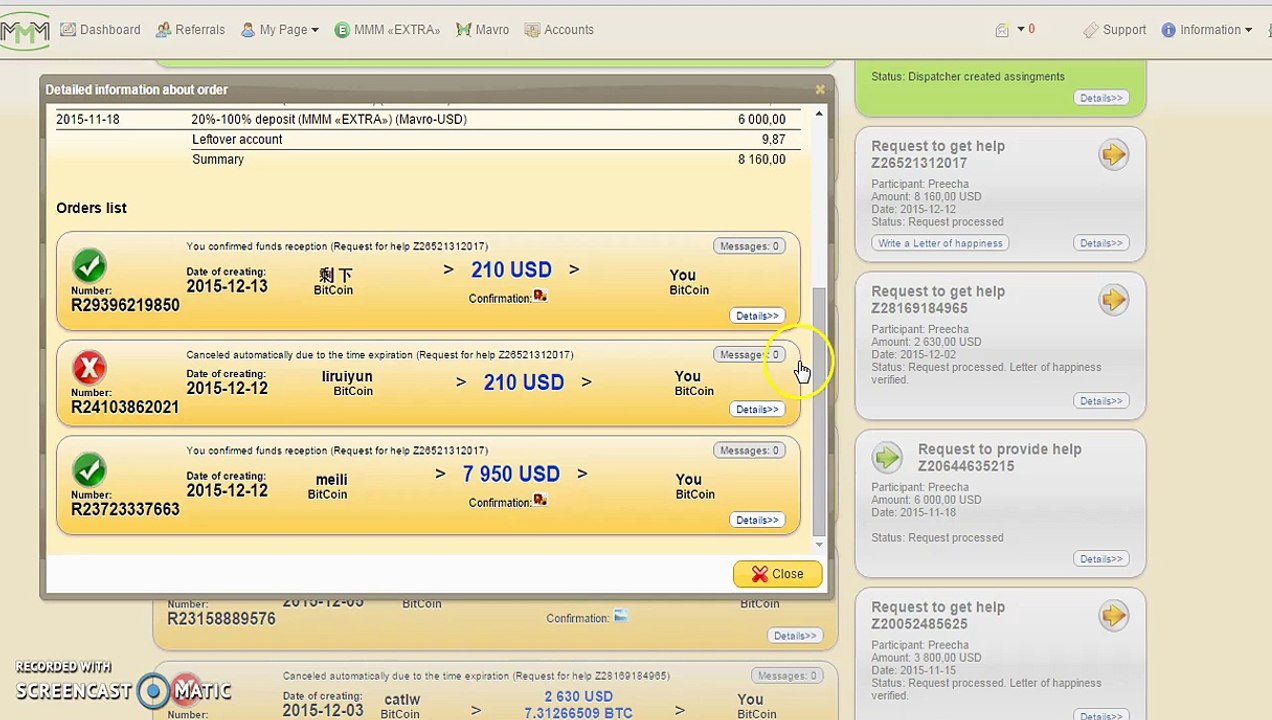The width and height of the screenshot is (1272, 720).
Task: Click the MMM logo icon
Action: pyautogui.click(x=24, y=31)
